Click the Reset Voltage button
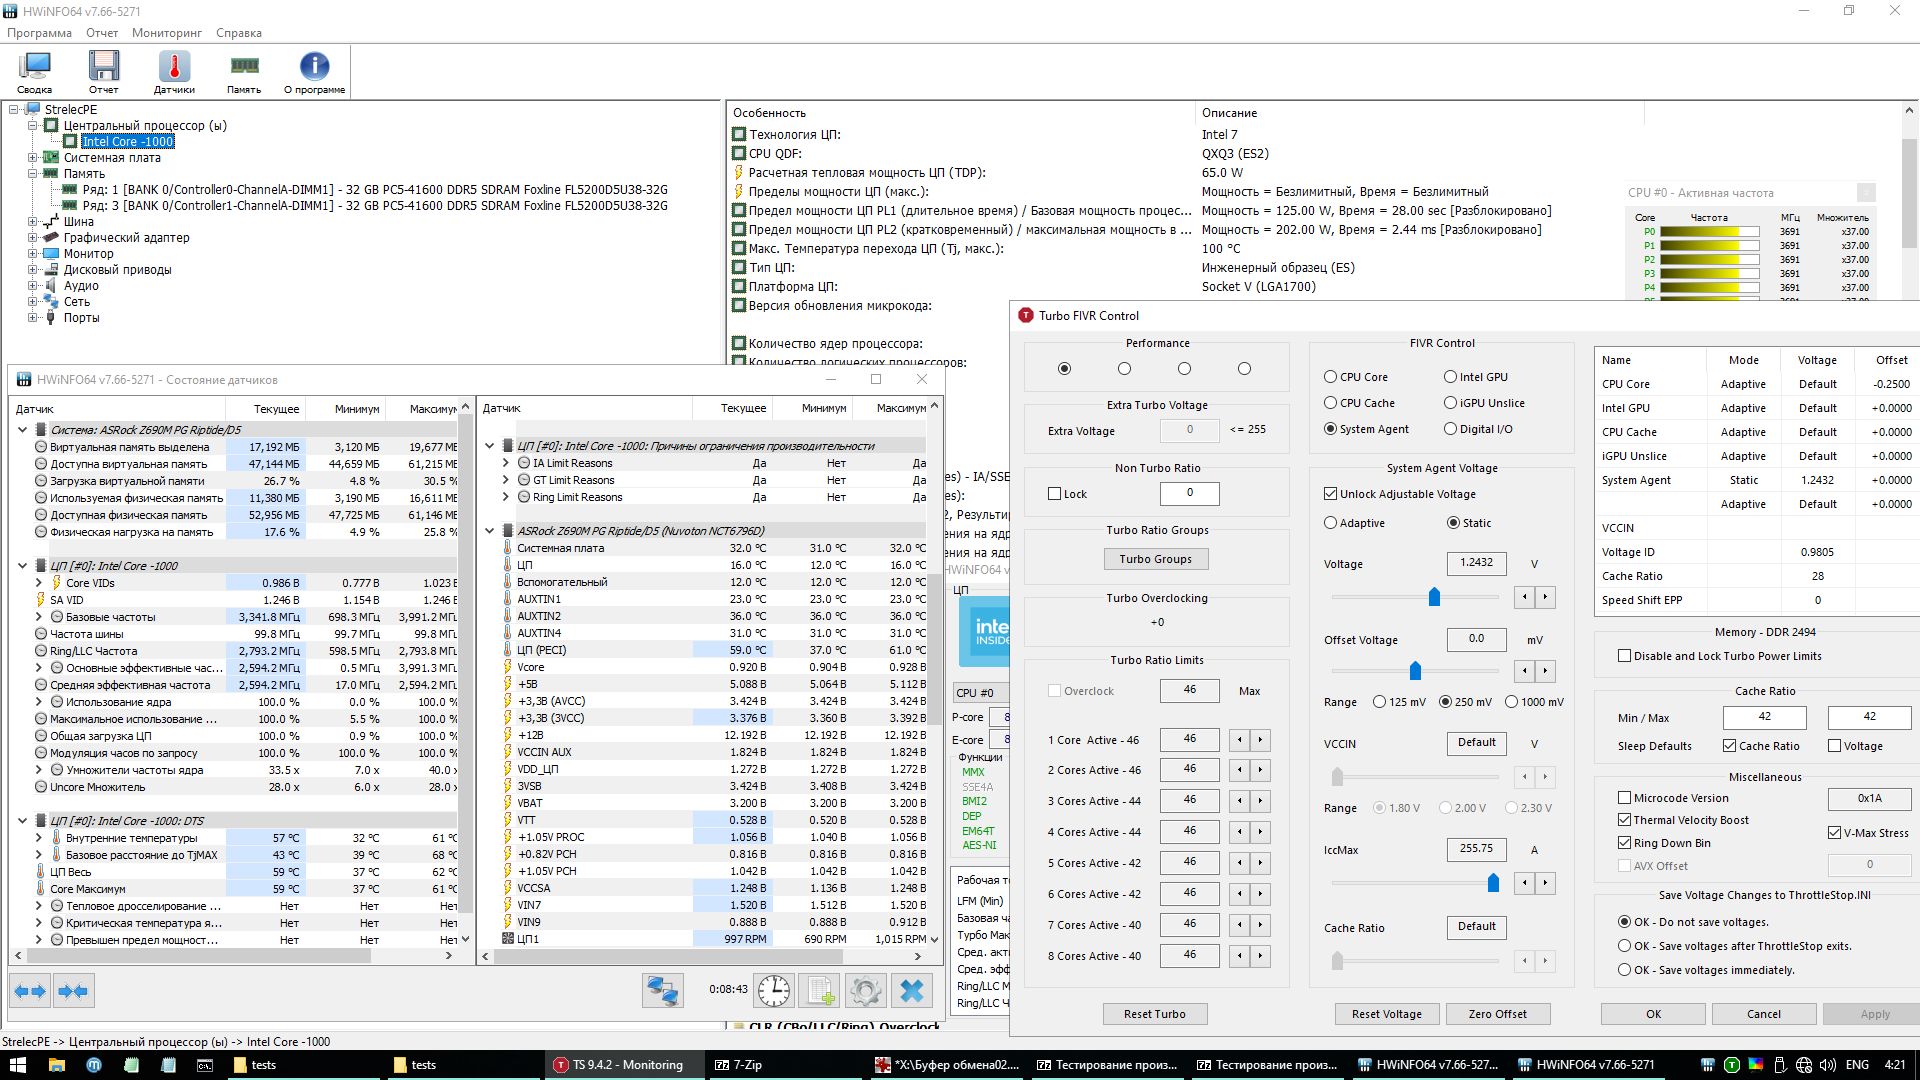This screenshot has width=1920, height=1080. [1386, 1014]
